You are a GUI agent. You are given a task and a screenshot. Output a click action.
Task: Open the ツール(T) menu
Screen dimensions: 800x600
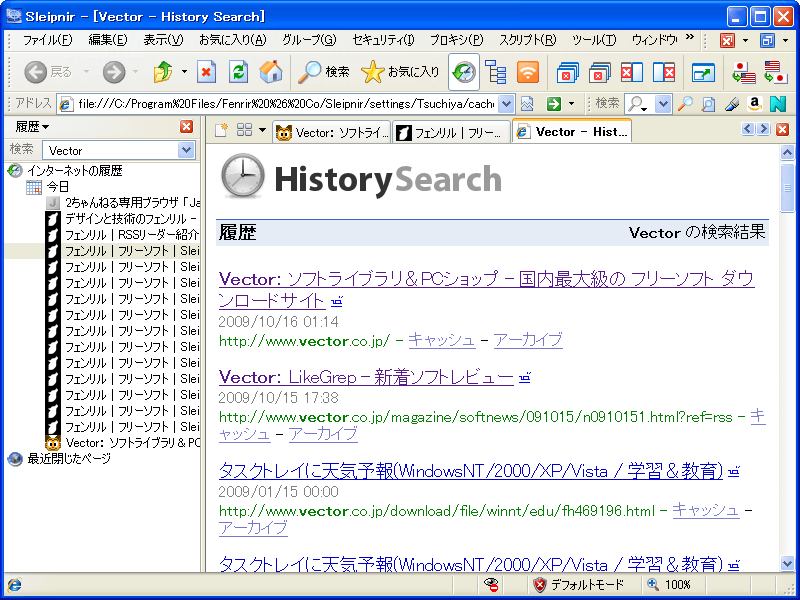pos(594,40)
